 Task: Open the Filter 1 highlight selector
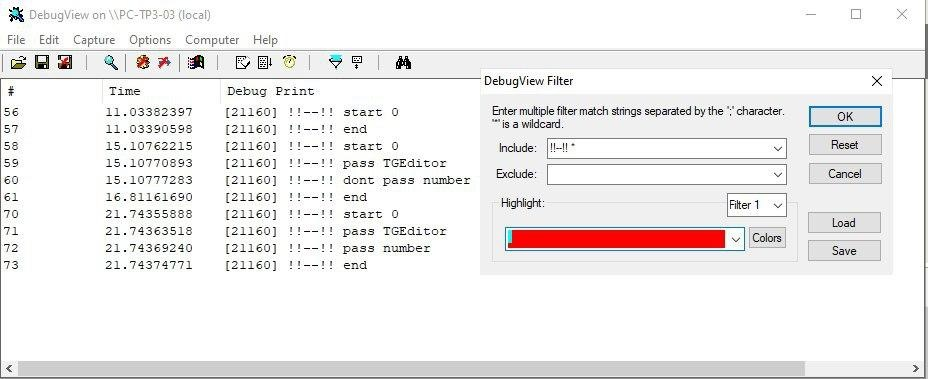point(756,205)
